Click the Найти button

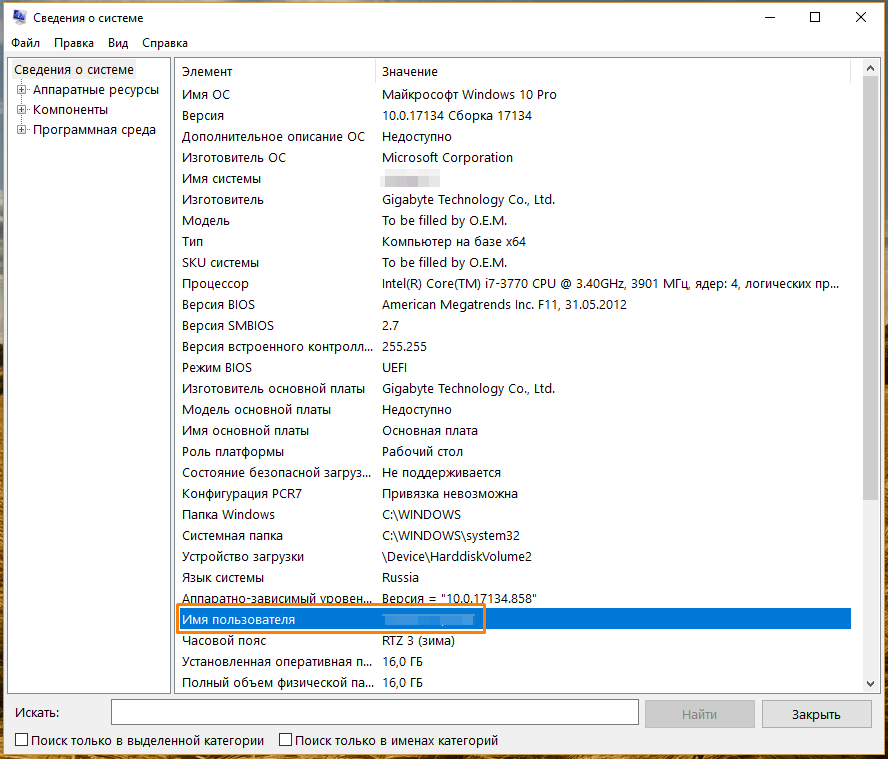pos(699,714)
